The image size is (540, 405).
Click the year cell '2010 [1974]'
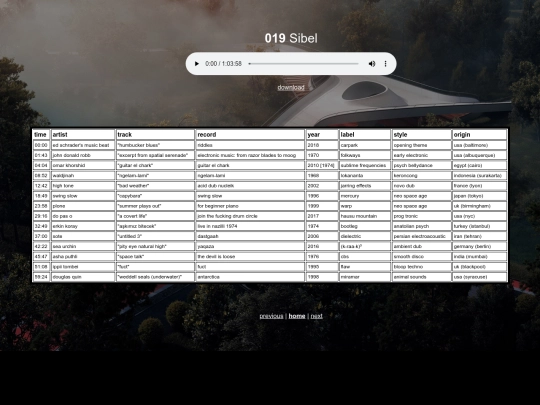[x=322, y=165]
